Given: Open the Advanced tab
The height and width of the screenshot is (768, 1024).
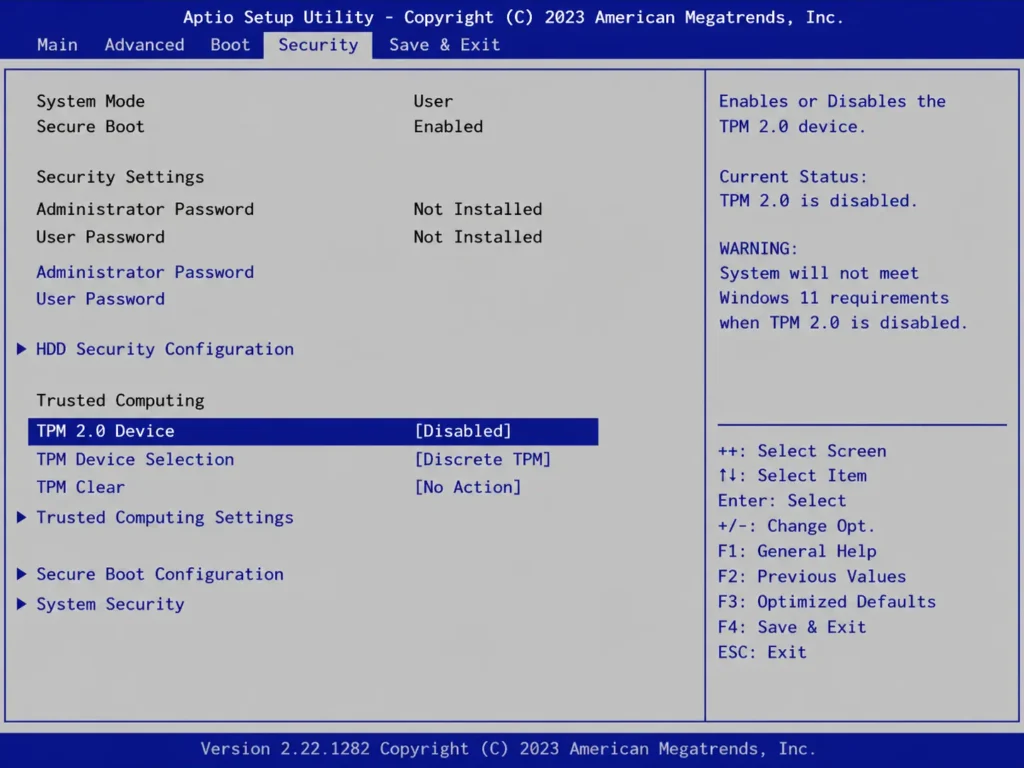Looking at the screenshot, I should pos(144,44).
